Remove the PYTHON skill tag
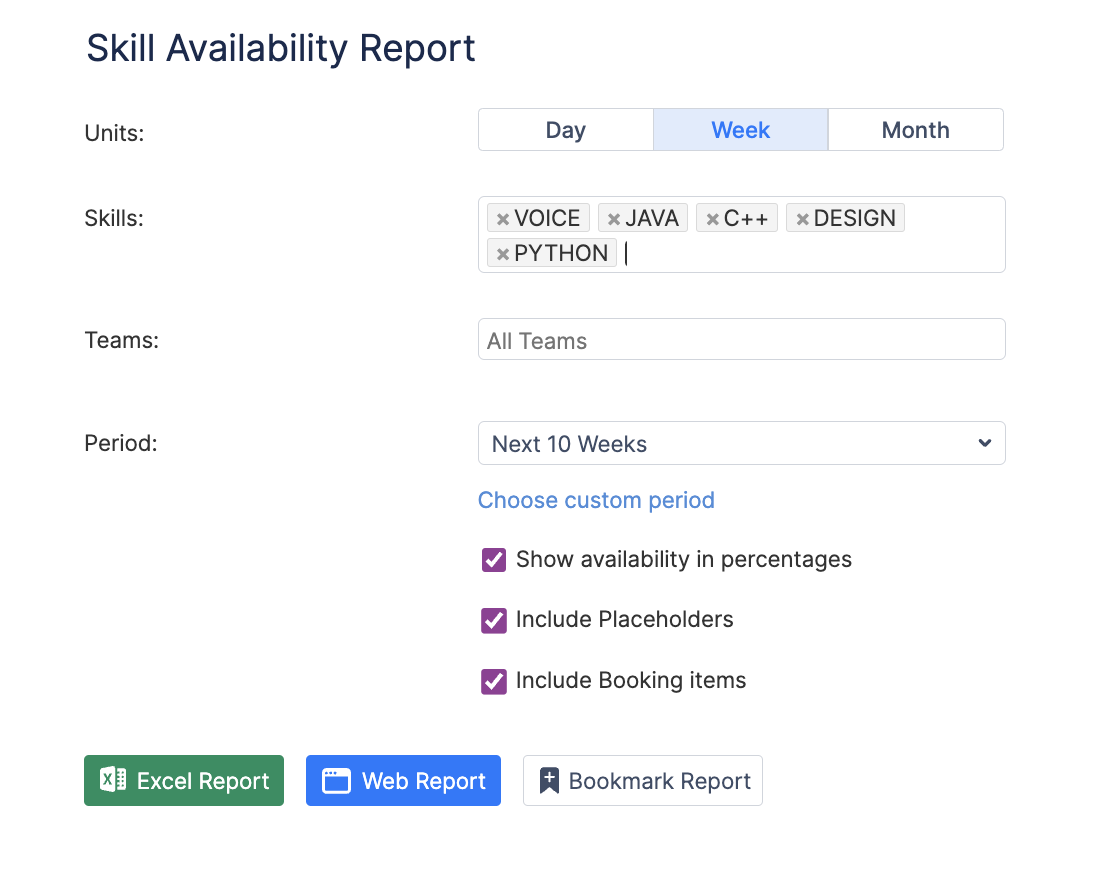The image size is (1094, 880). point(503,254)
